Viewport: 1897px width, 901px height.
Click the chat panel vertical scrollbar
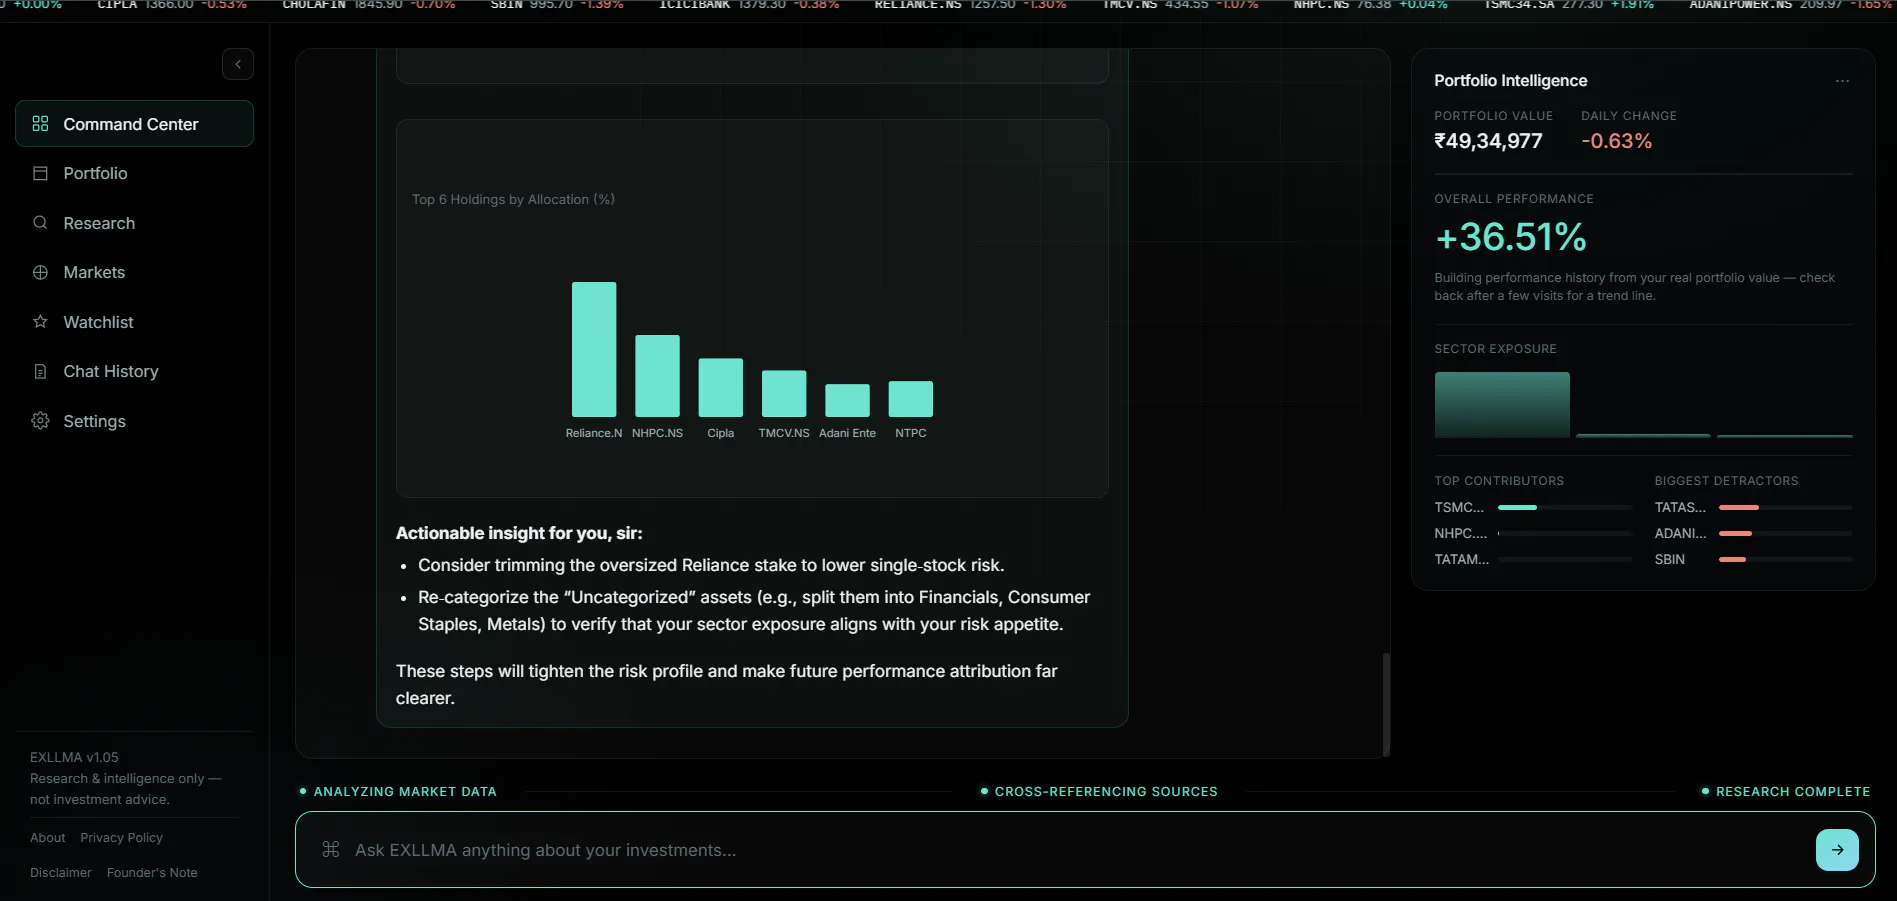click(x=1386, y=704)
